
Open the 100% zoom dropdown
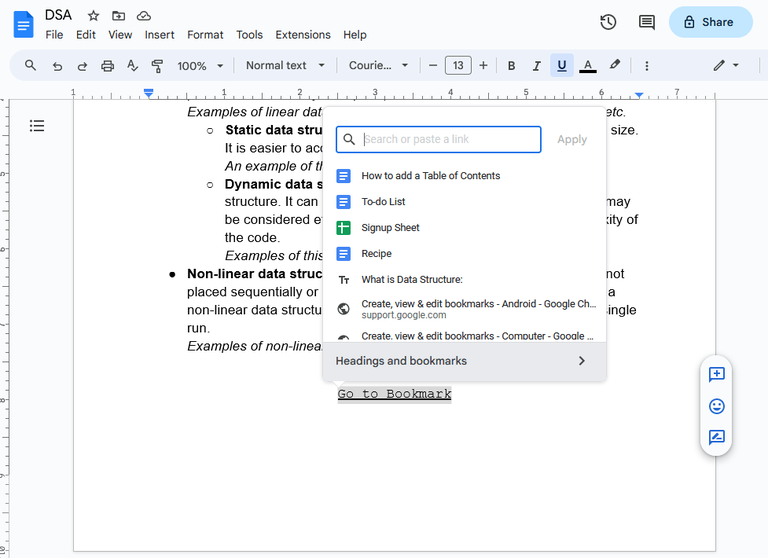[200, 66]
